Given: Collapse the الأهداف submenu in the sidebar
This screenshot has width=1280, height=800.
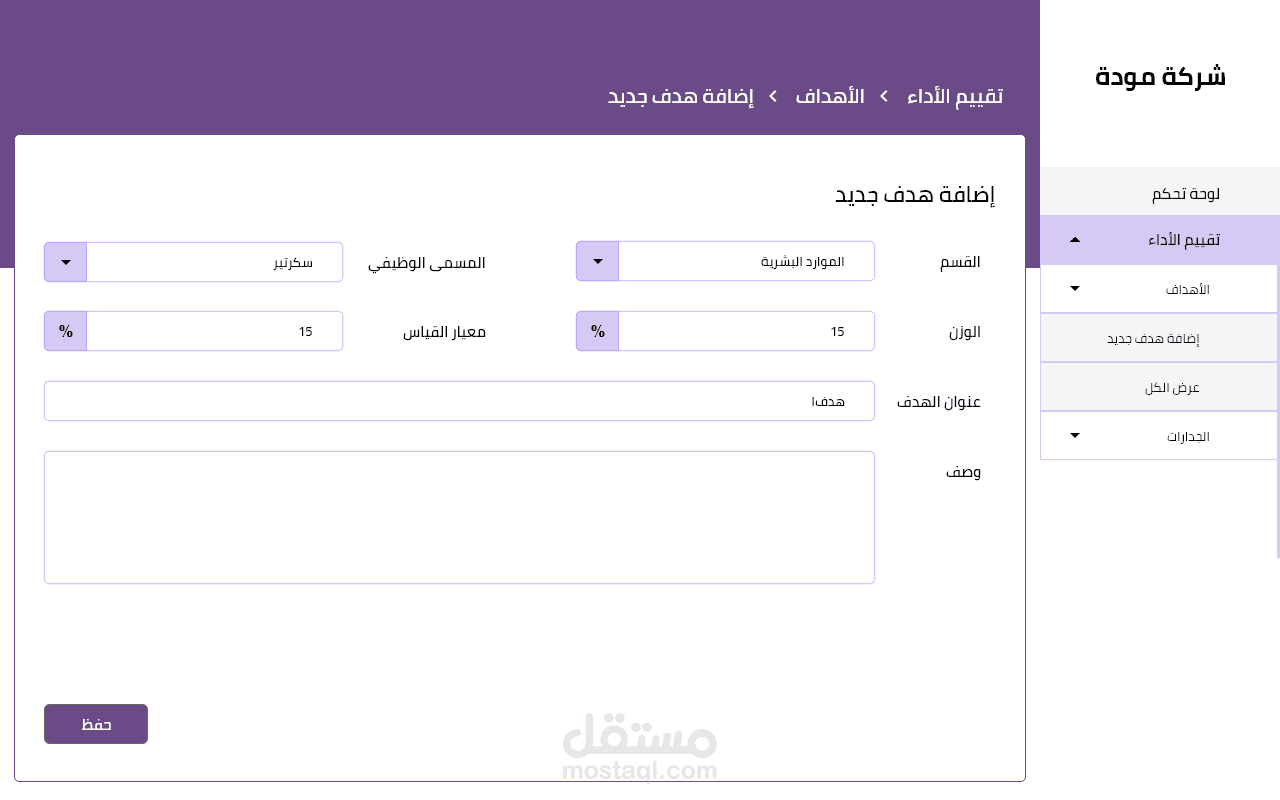Looking at the screenshot, I should (1075, 288).
